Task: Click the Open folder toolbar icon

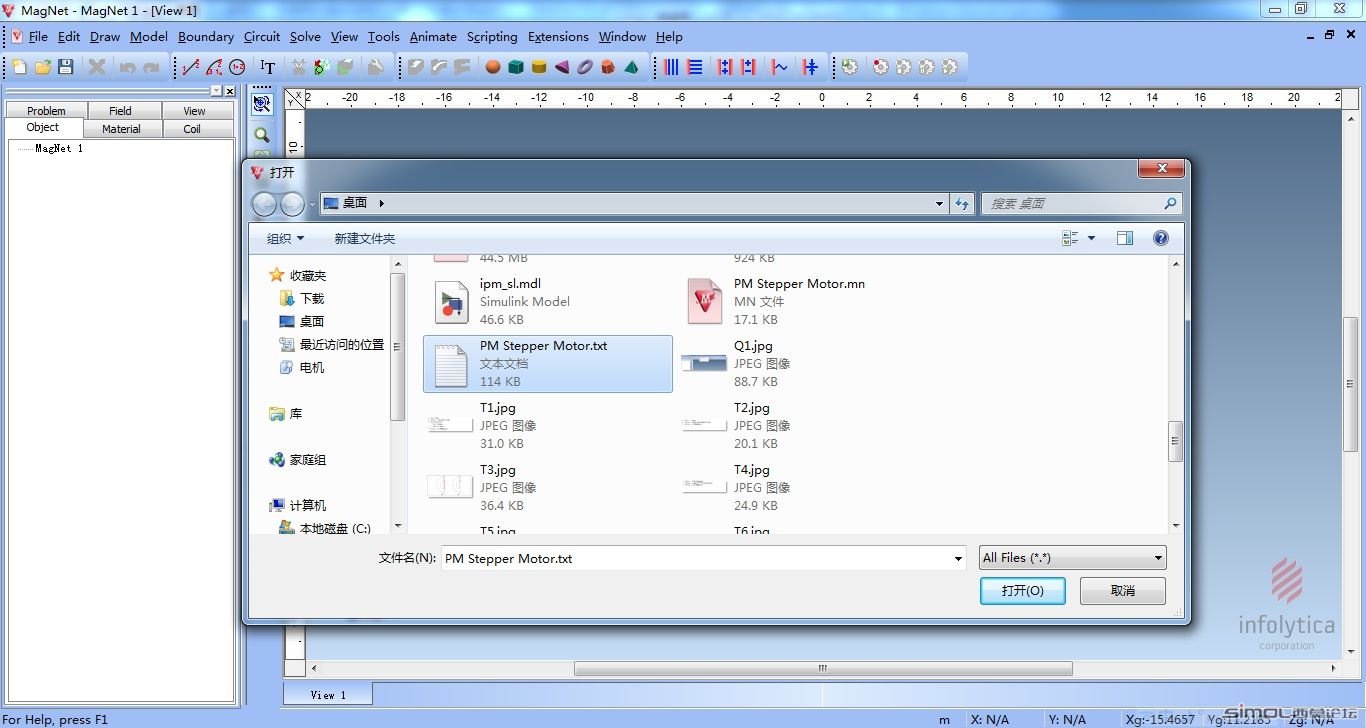Action: [x=42, y=67]
